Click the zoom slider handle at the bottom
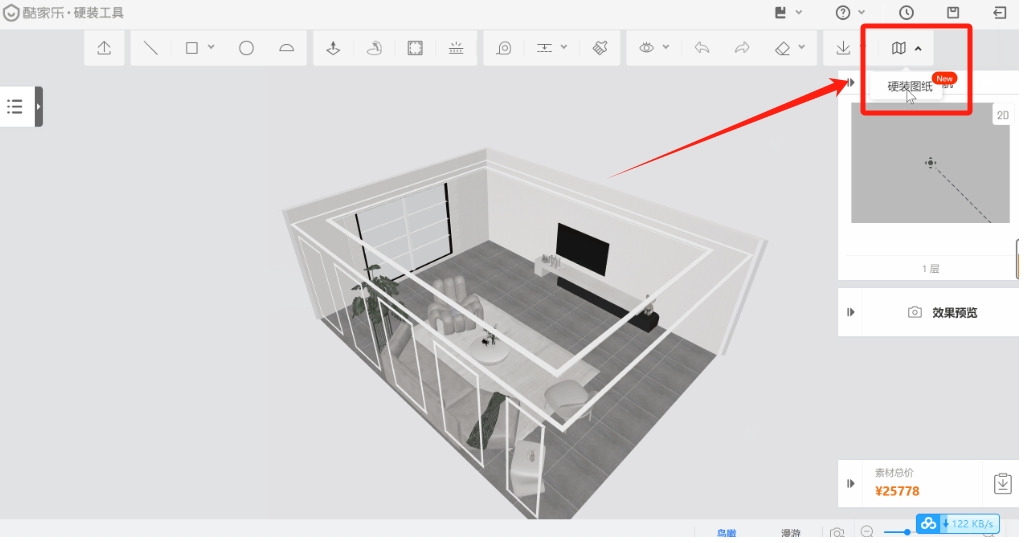This screenshot has width=1024, height=543. (x=907, y=532)
